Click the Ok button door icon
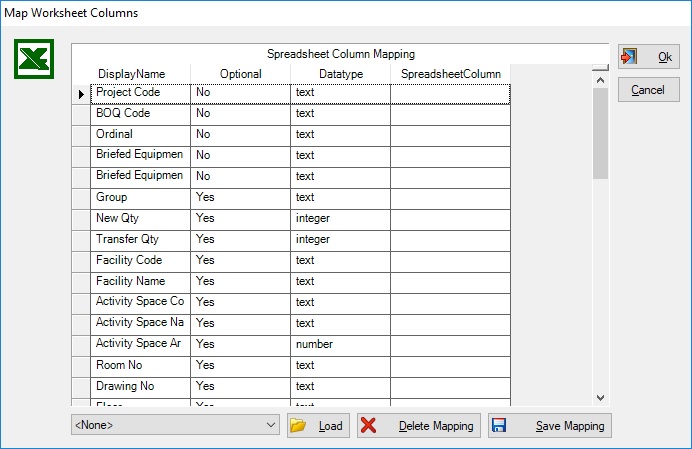This screenshot has width=692, height=449. pyautogui.click(x=630, y=57)
